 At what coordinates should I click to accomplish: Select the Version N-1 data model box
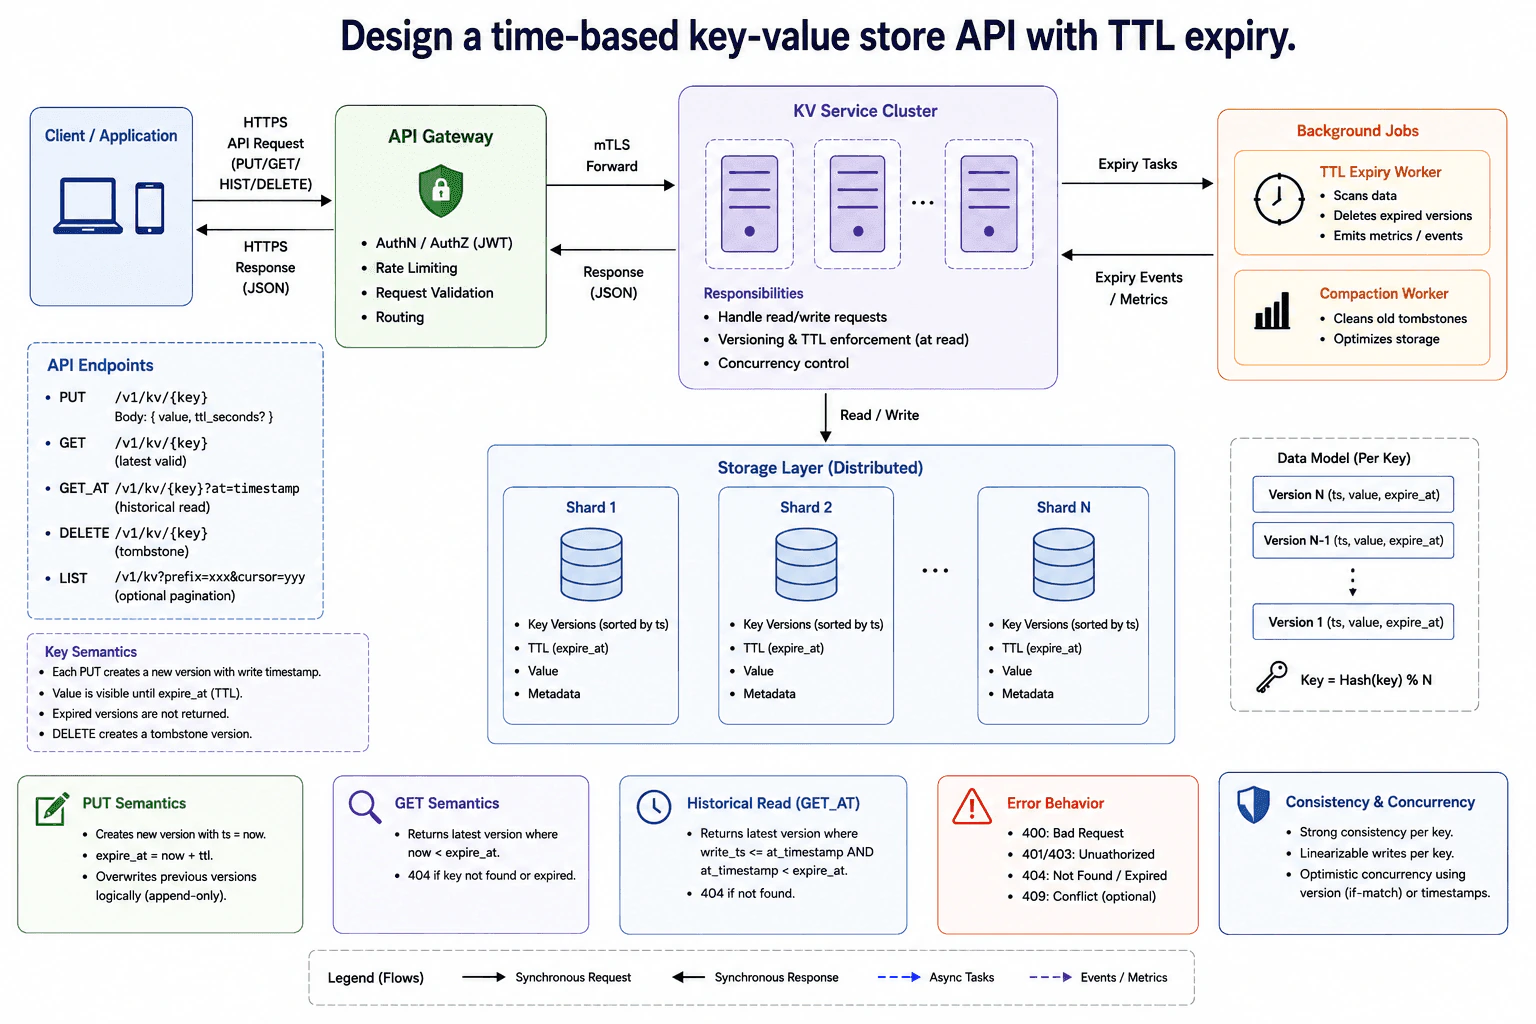pyautogui.click(x=1353, y=541)
